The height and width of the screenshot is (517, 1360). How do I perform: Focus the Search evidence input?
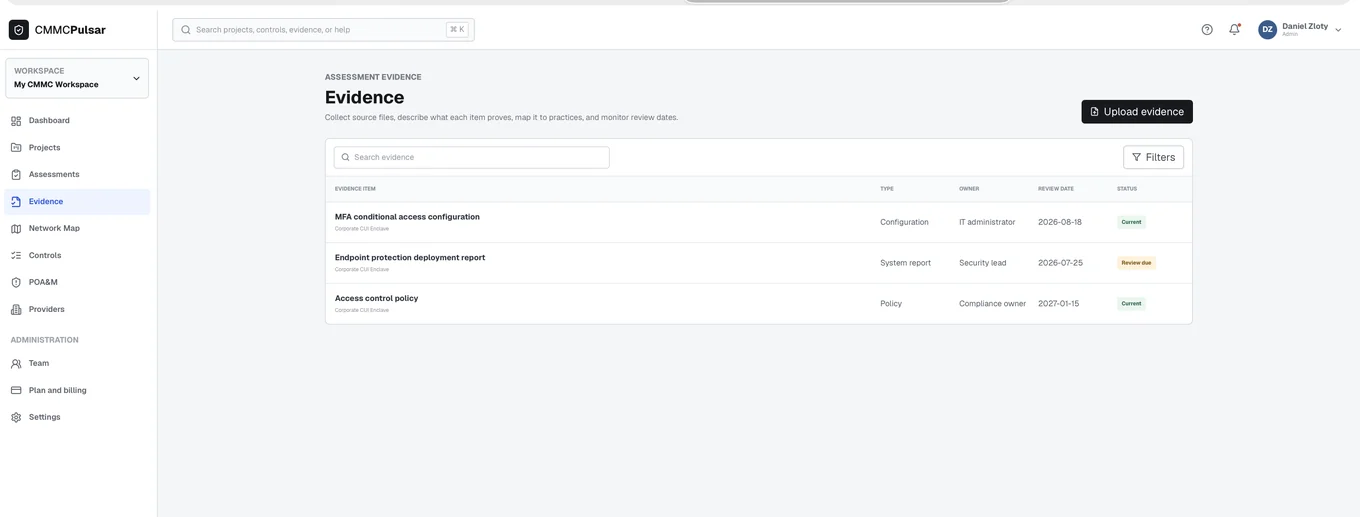pyautogui.click(x=471, y=158)
